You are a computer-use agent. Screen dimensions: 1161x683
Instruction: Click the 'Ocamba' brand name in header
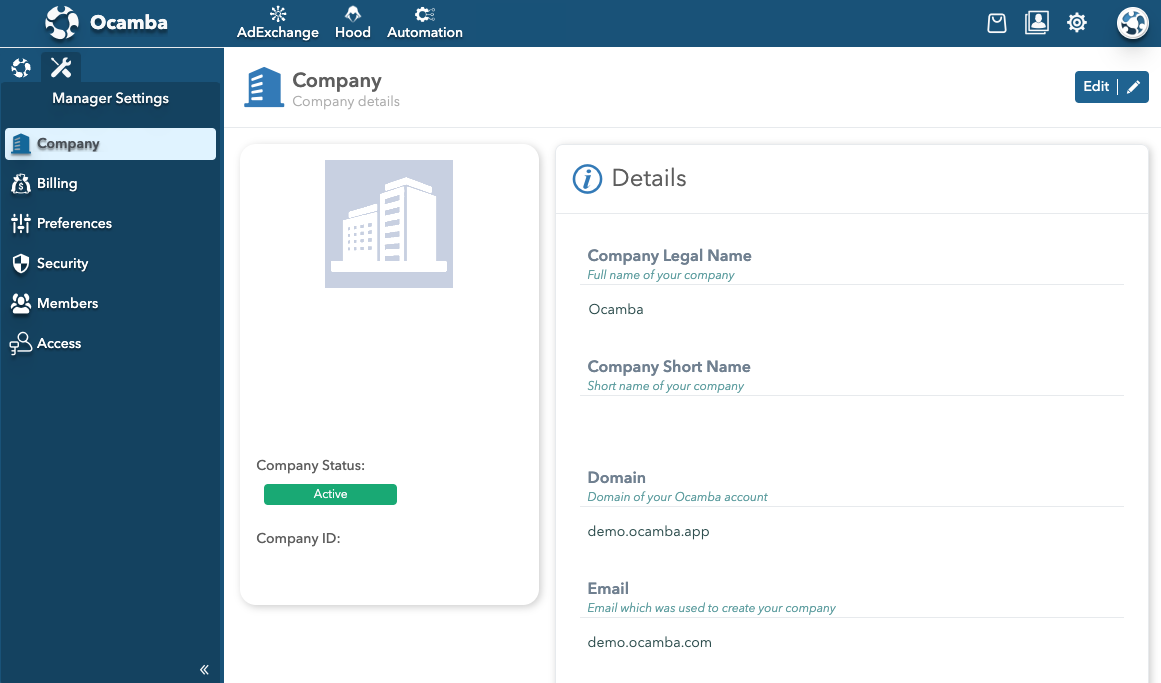(x=129, y=22)
